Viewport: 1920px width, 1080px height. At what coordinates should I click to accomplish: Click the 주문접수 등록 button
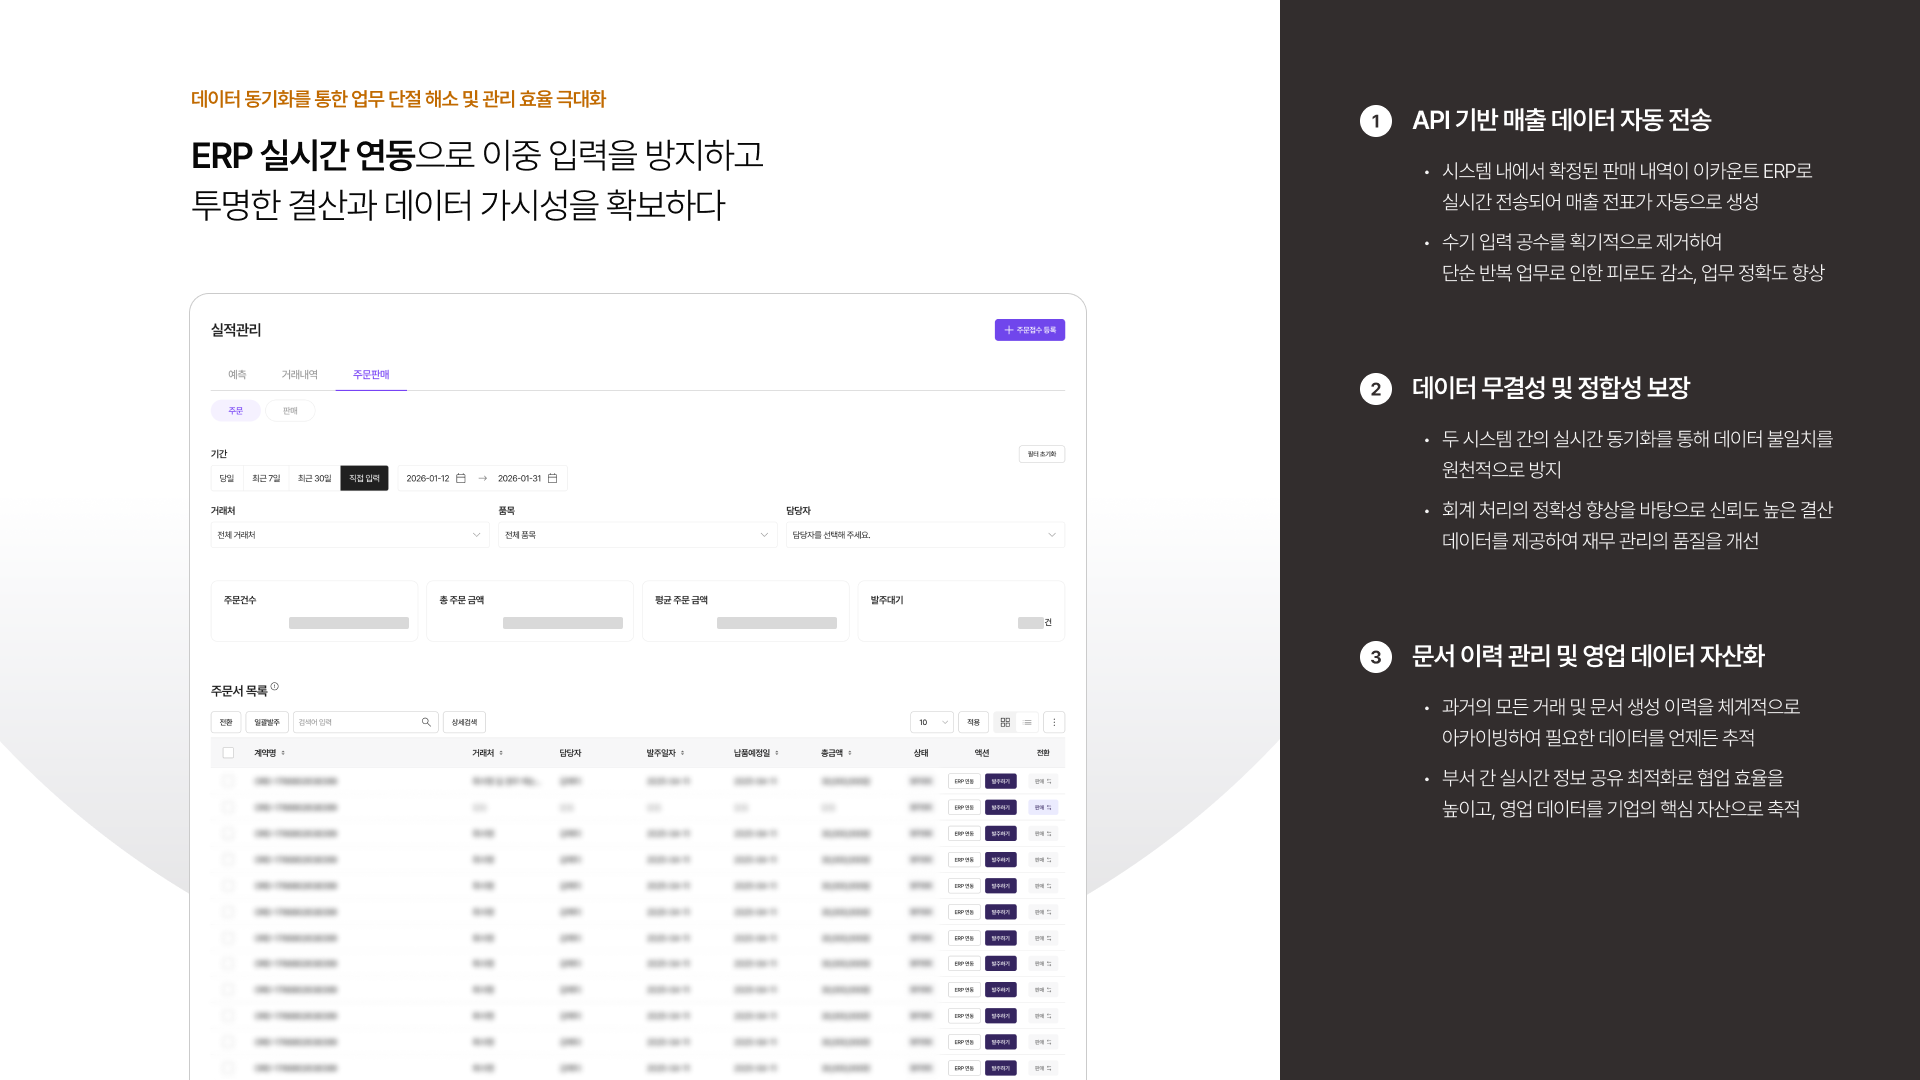click(x=1029, y=330)
